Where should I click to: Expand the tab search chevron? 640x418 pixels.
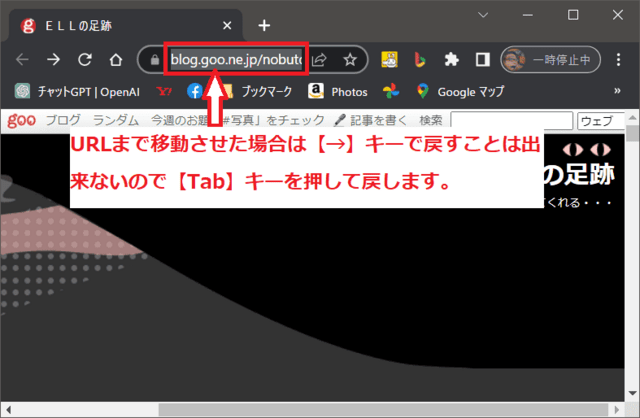click(483, 15)
